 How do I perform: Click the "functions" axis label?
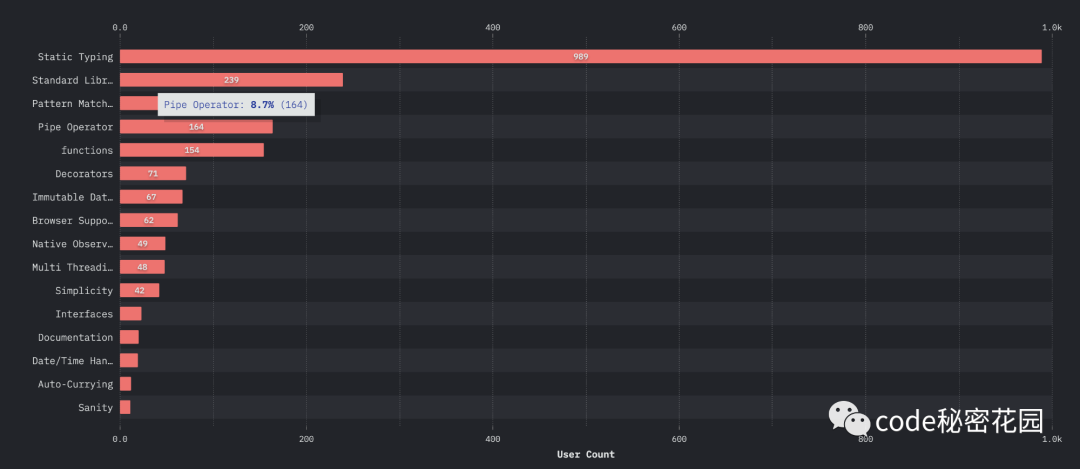click(87, 151)
